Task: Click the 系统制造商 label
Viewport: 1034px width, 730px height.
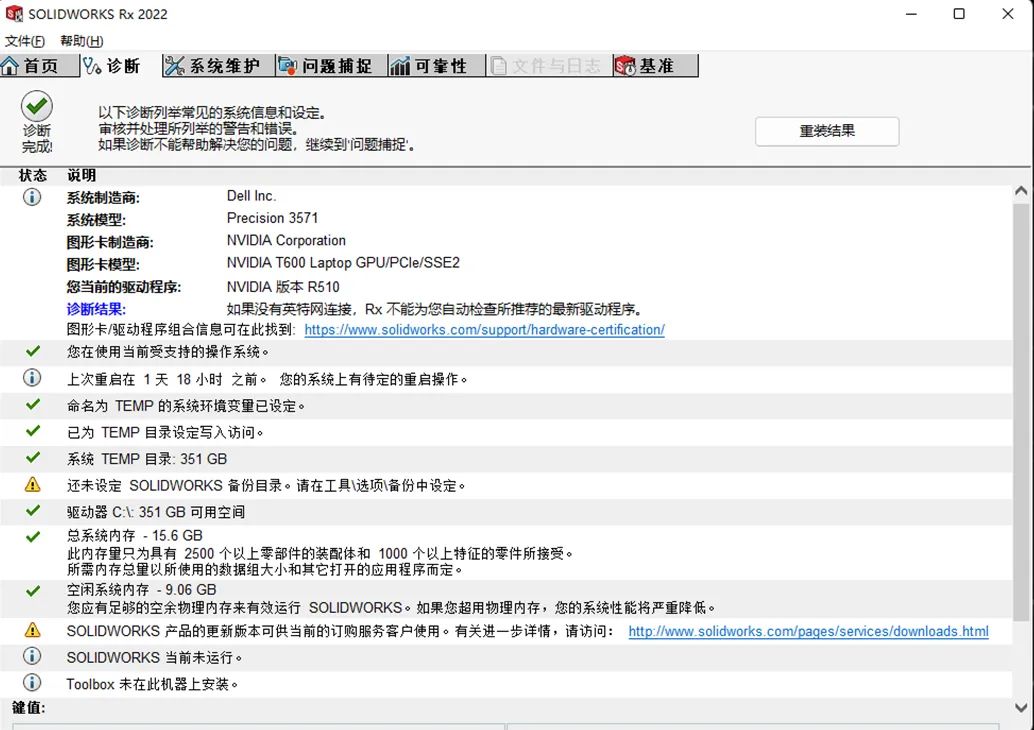Action: coord(103,198)
